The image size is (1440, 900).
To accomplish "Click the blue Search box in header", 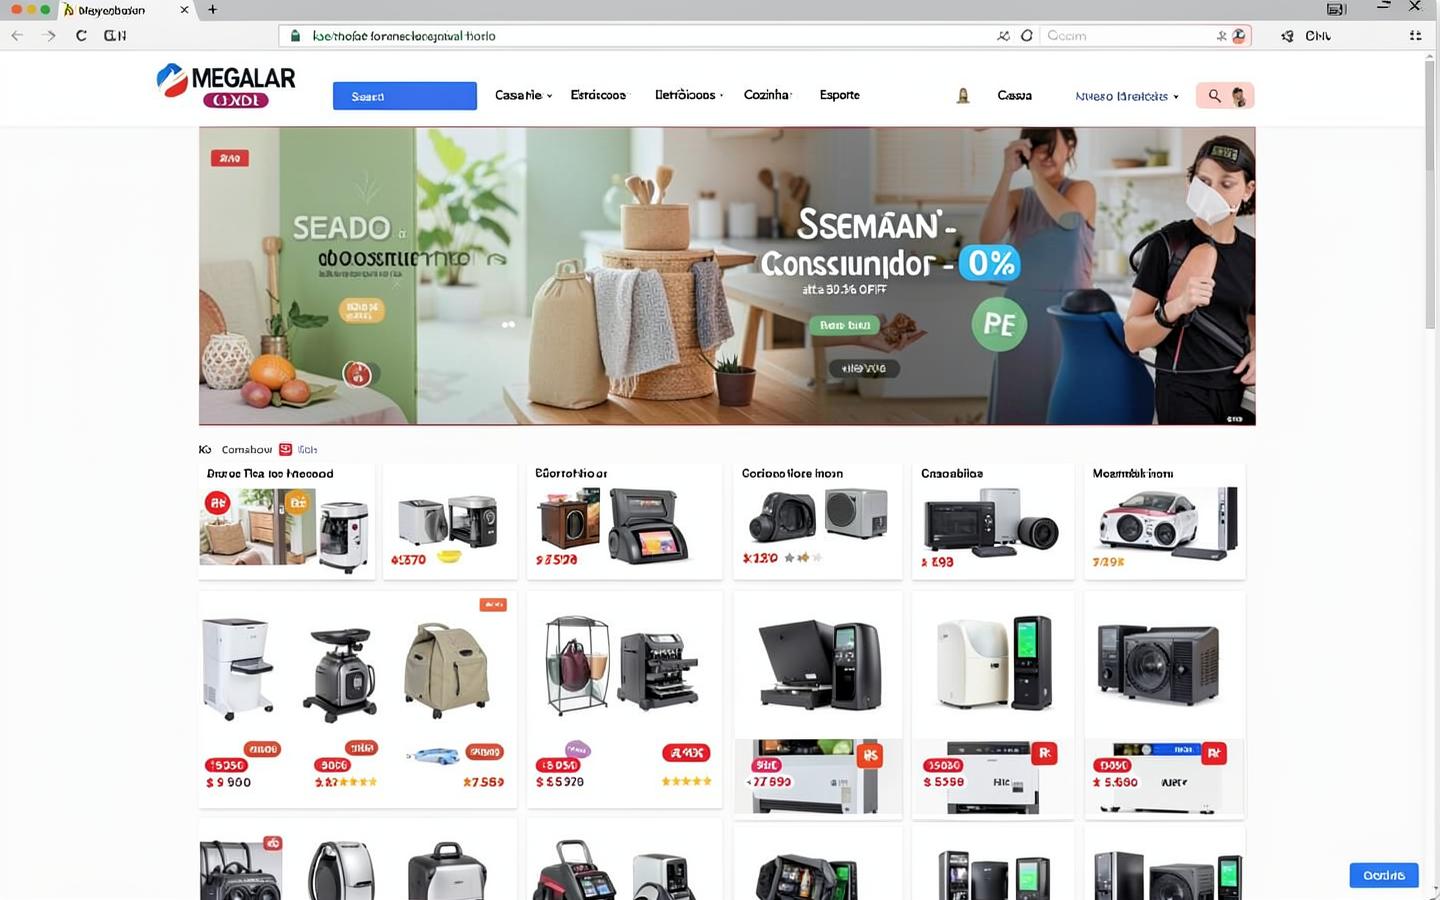I will coord(405,96).
